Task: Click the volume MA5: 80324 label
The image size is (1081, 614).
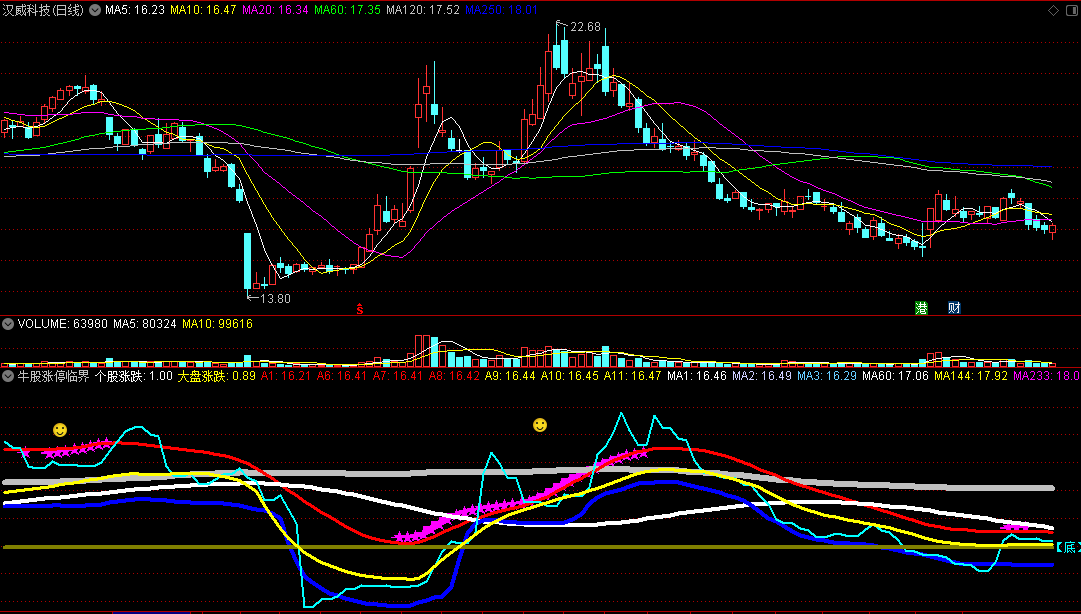Action: (145, 324)
